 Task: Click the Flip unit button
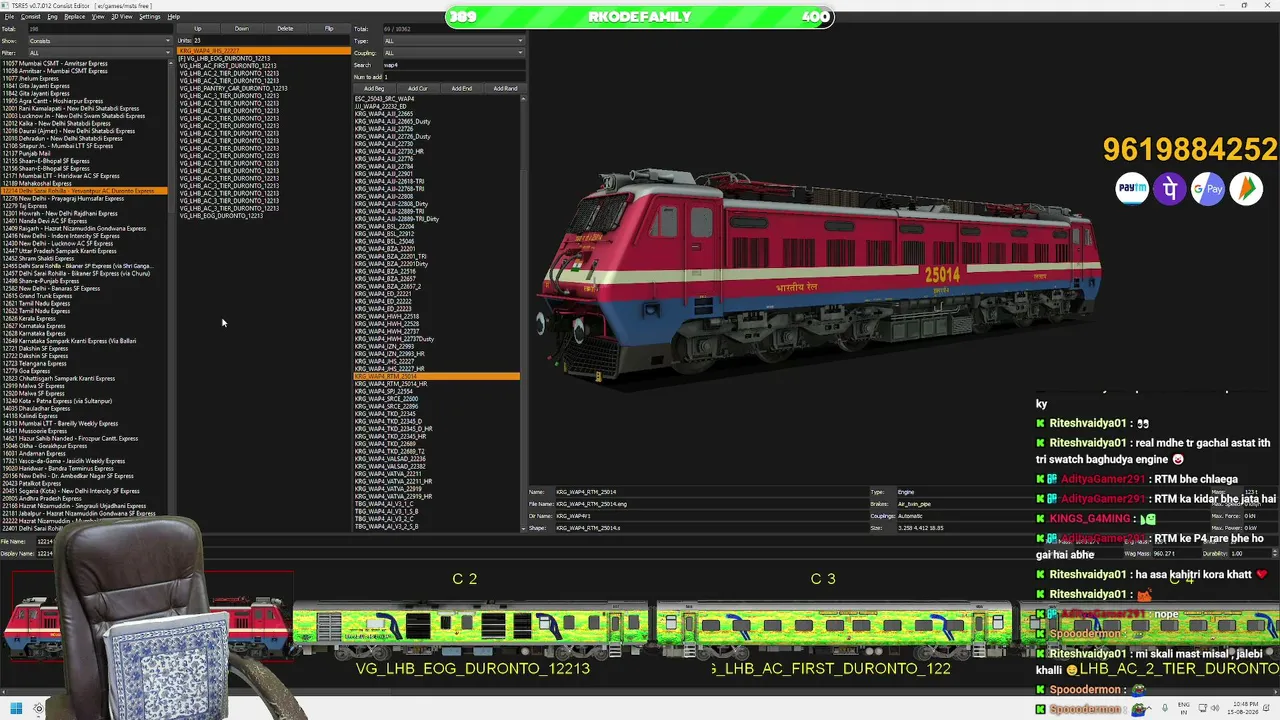point(329,29)
